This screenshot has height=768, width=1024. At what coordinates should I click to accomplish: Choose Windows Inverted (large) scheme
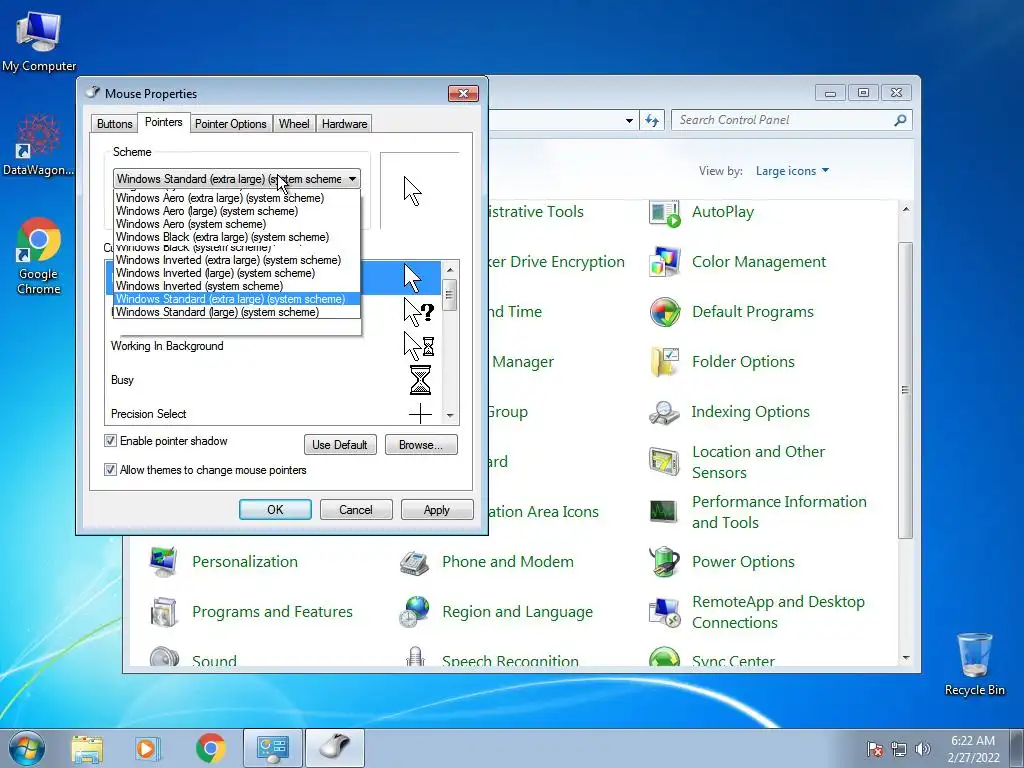coord(236,273)
